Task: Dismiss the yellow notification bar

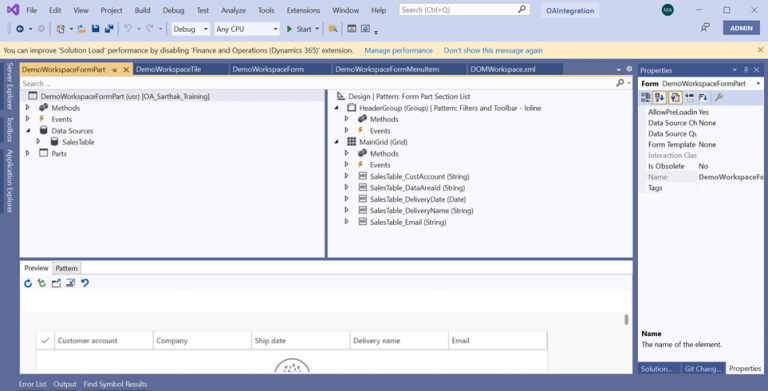Action: pos(760,50)
